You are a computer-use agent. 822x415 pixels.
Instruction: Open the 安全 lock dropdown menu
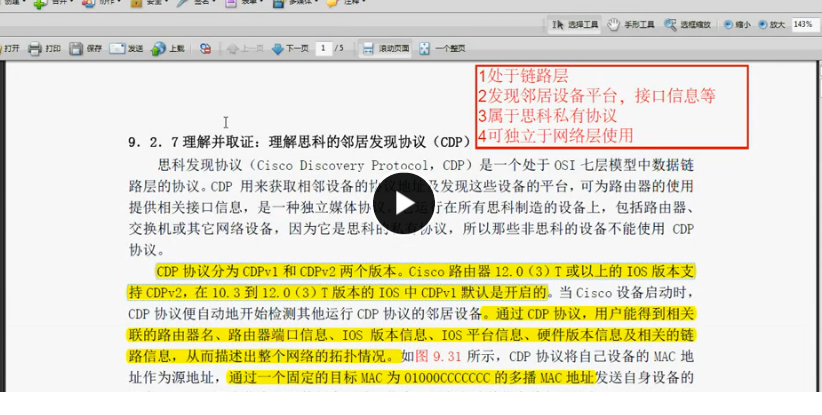[148, 3]
